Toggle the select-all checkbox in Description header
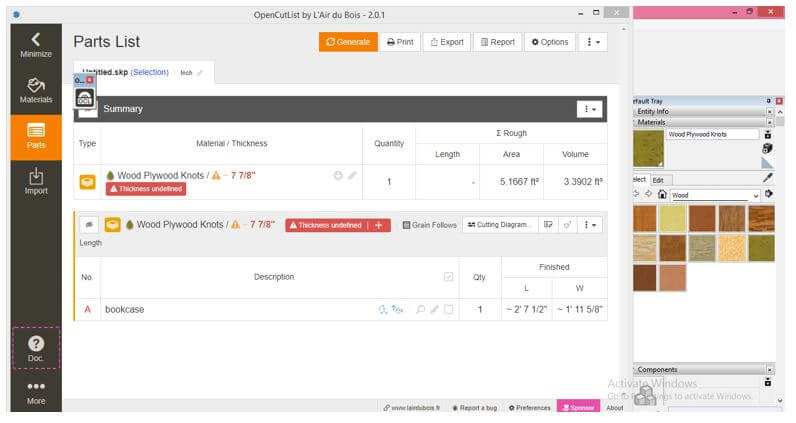 pyautogui.click(x=448, y=277)
